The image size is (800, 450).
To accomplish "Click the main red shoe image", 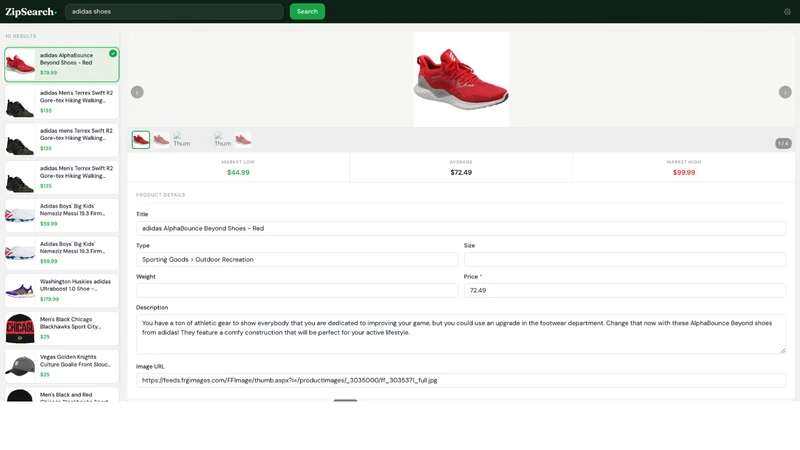I will tap(461, 80).
